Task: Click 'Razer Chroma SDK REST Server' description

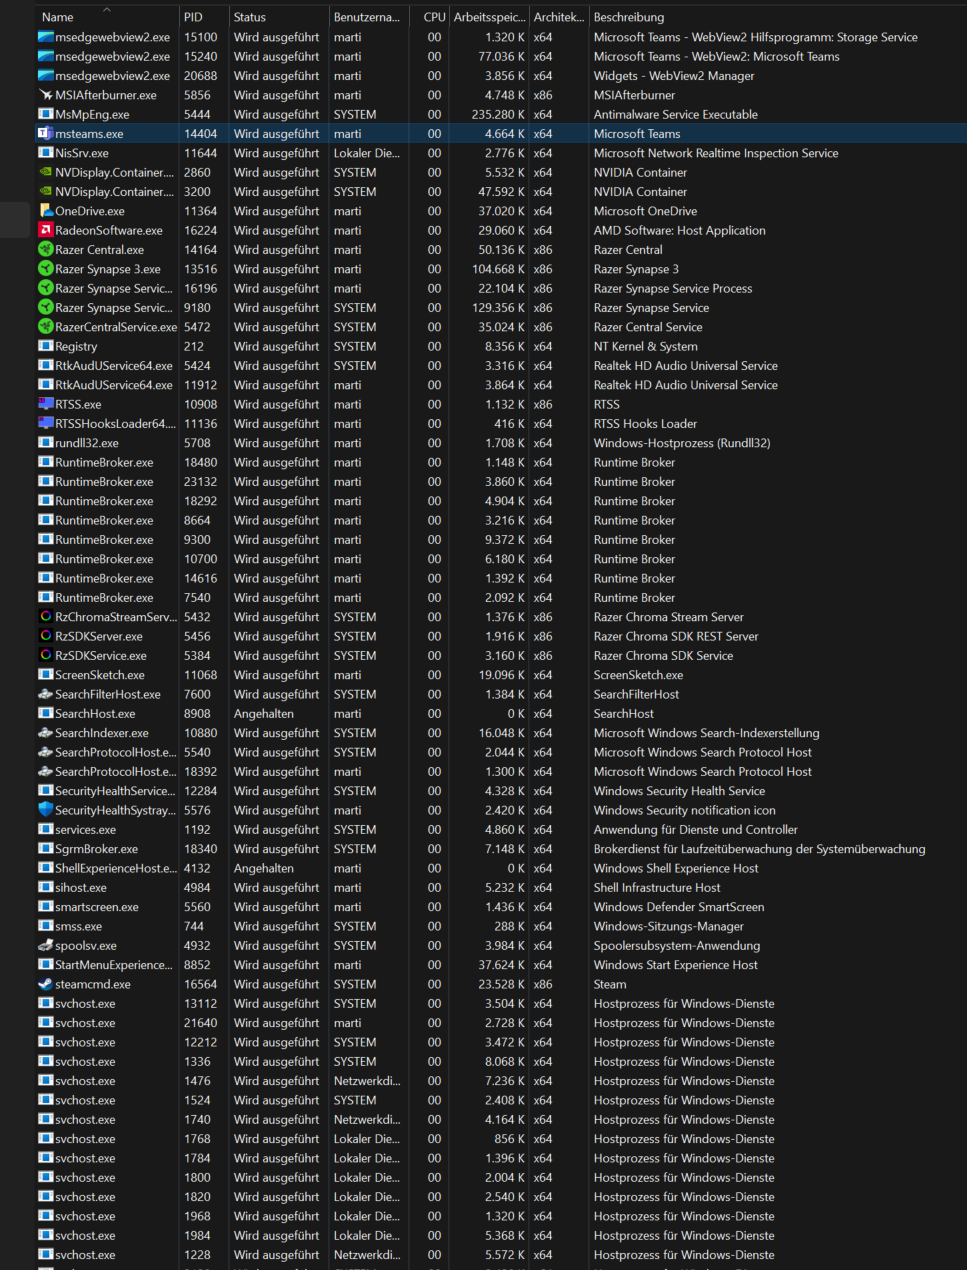Action: (x=676, y=636)
